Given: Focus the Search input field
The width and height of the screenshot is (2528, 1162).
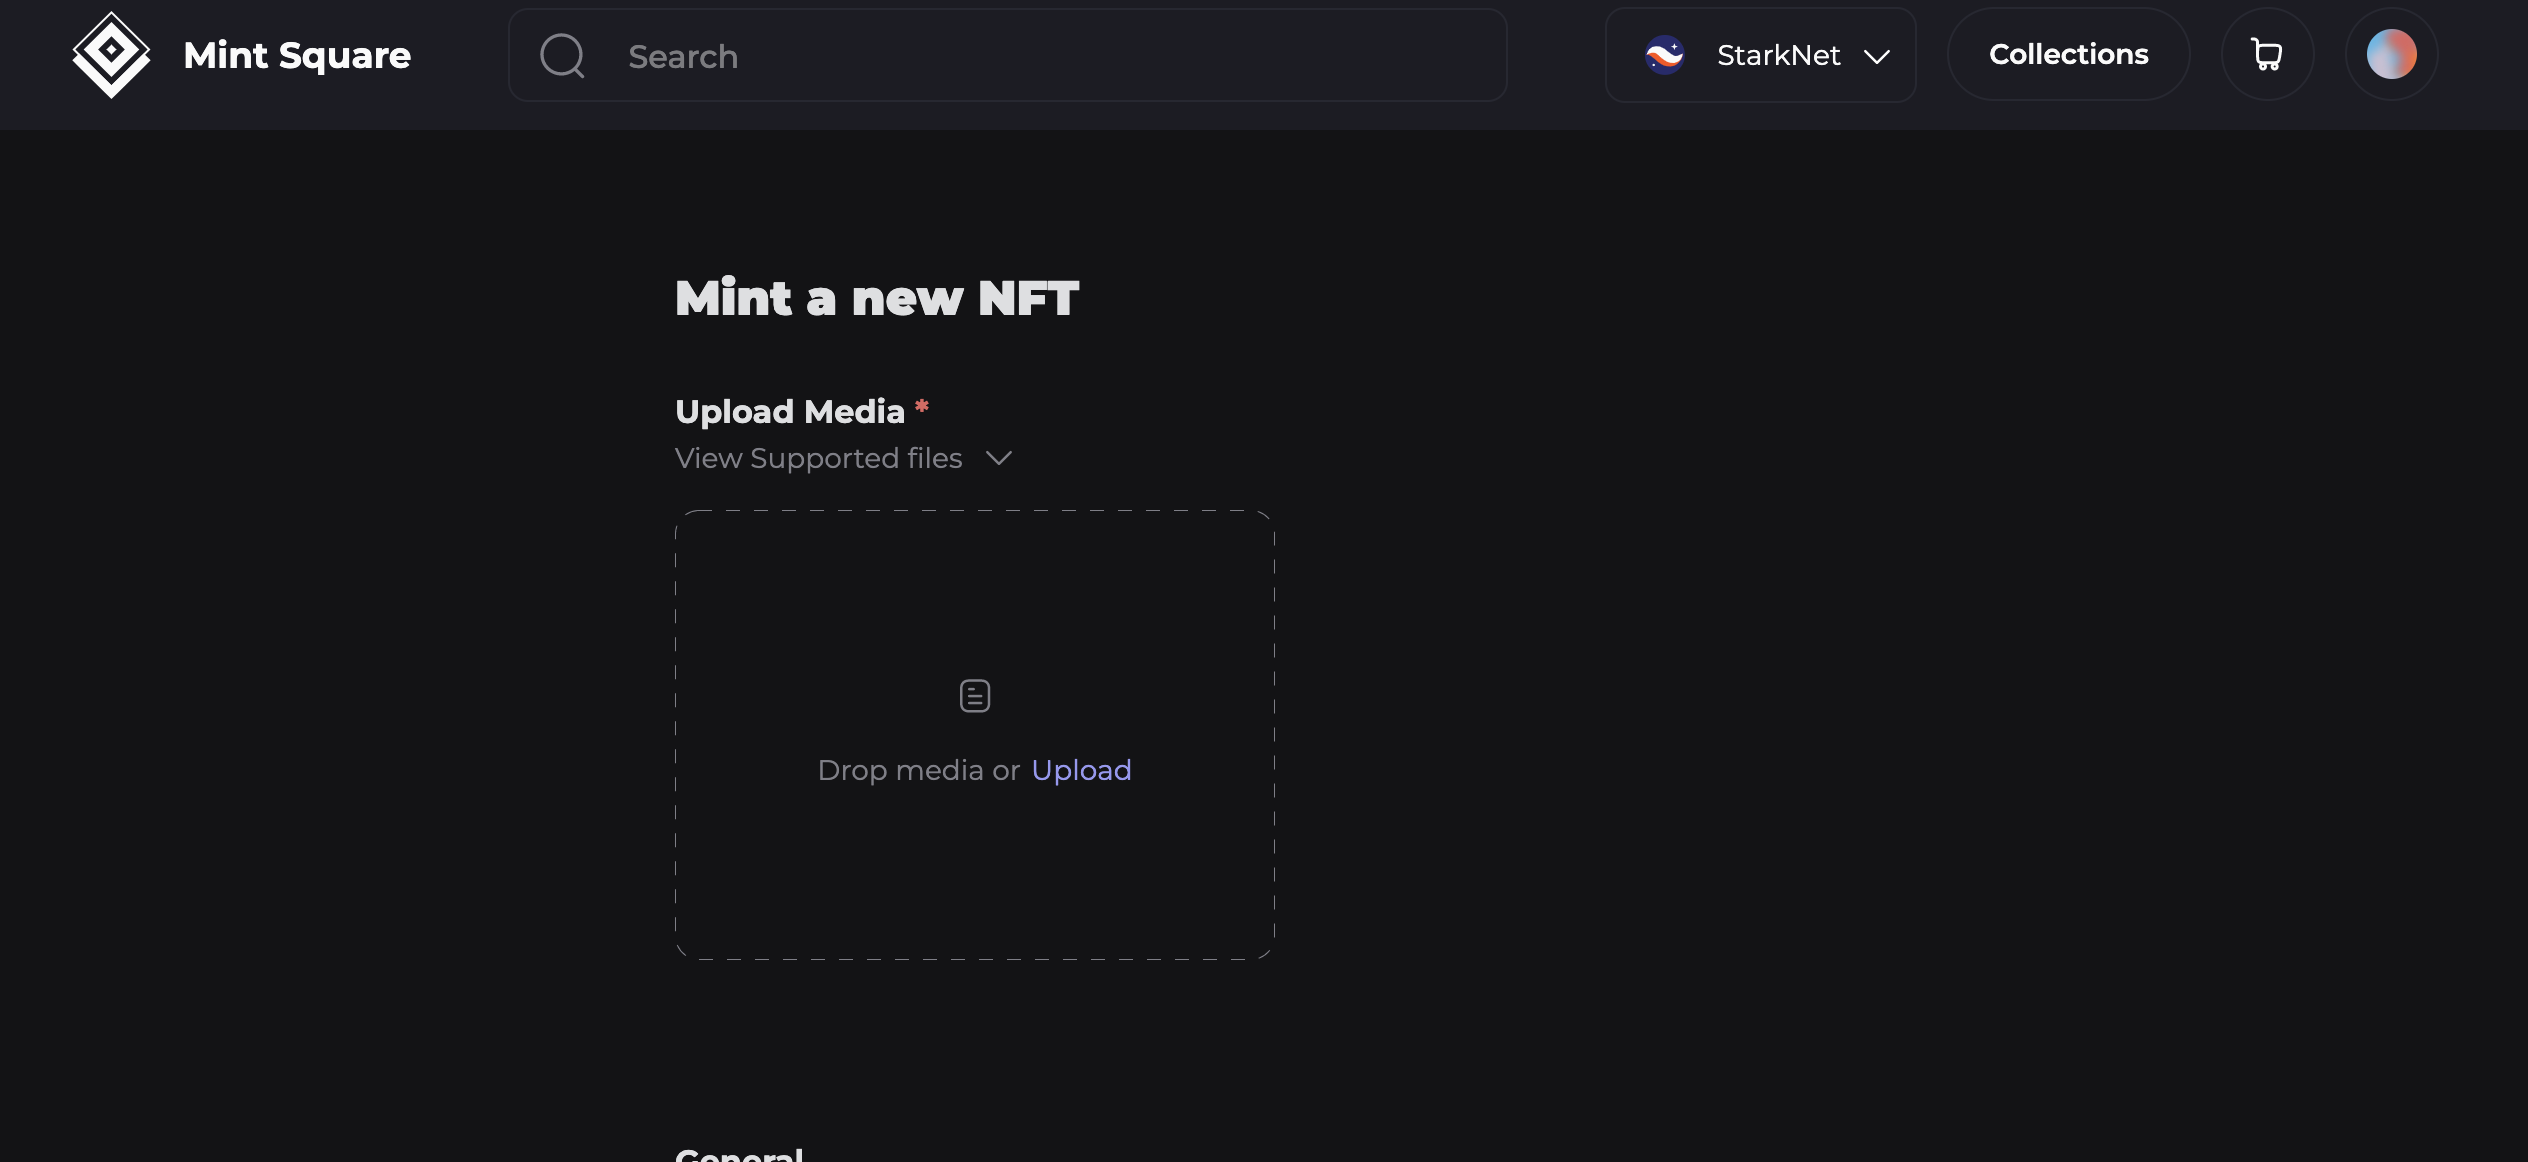Looking at the screenshot, I should 1007,55.
